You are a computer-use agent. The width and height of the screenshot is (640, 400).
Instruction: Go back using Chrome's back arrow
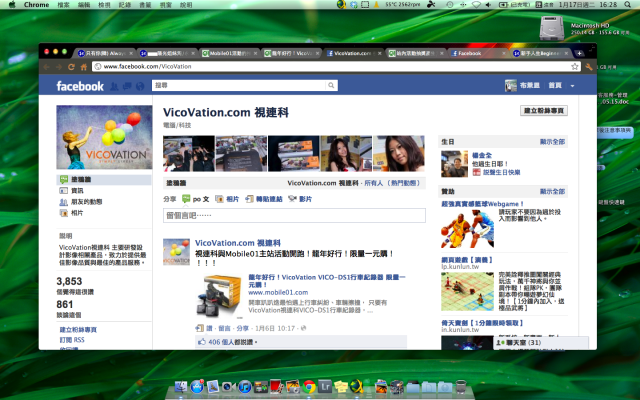click(47, 67)
